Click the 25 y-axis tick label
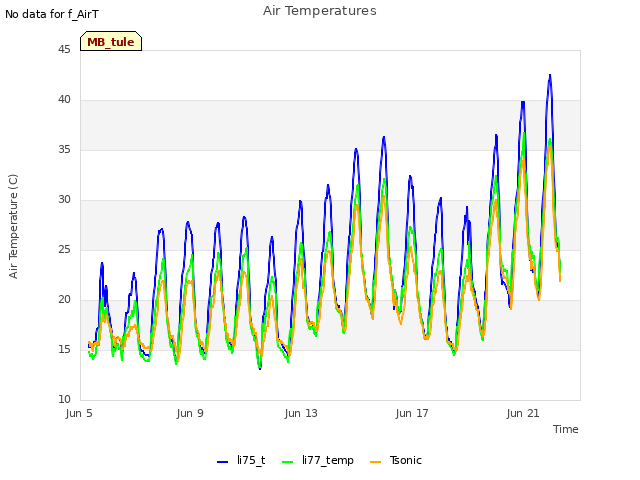The width and height of the screenshot is (640, 480). (x=64, y=249)
